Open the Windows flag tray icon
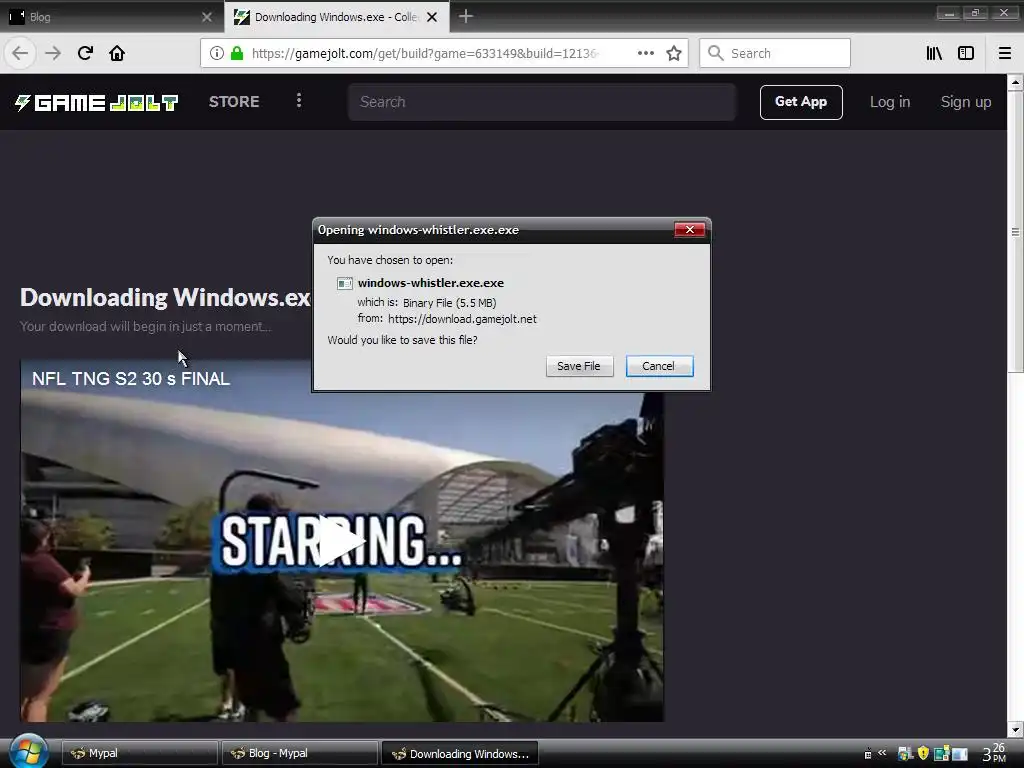The width and height of the screenshot is (1024, 768). click(x=904, y=754)
